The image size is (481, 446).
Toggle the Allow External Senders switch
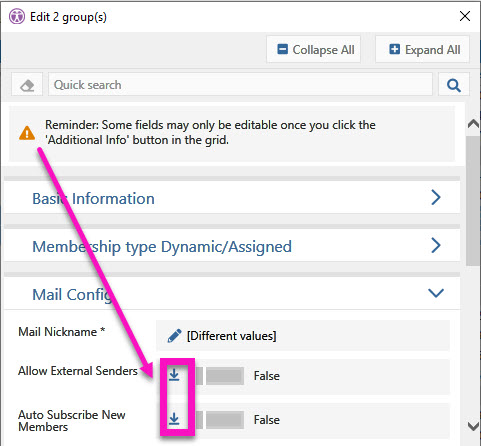pyautogui.click(x=220, y=376)
